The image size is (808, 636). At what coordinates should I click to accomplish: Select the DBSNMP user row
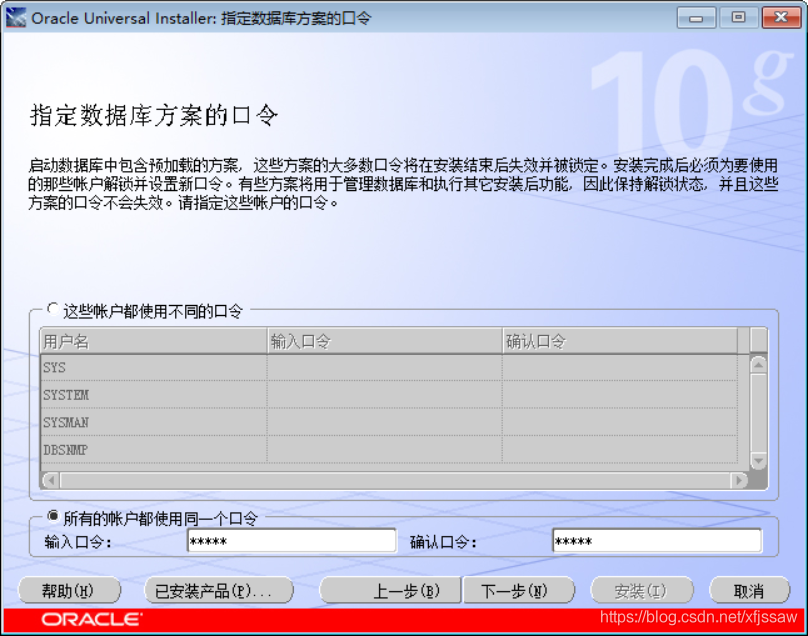(389, 449)
